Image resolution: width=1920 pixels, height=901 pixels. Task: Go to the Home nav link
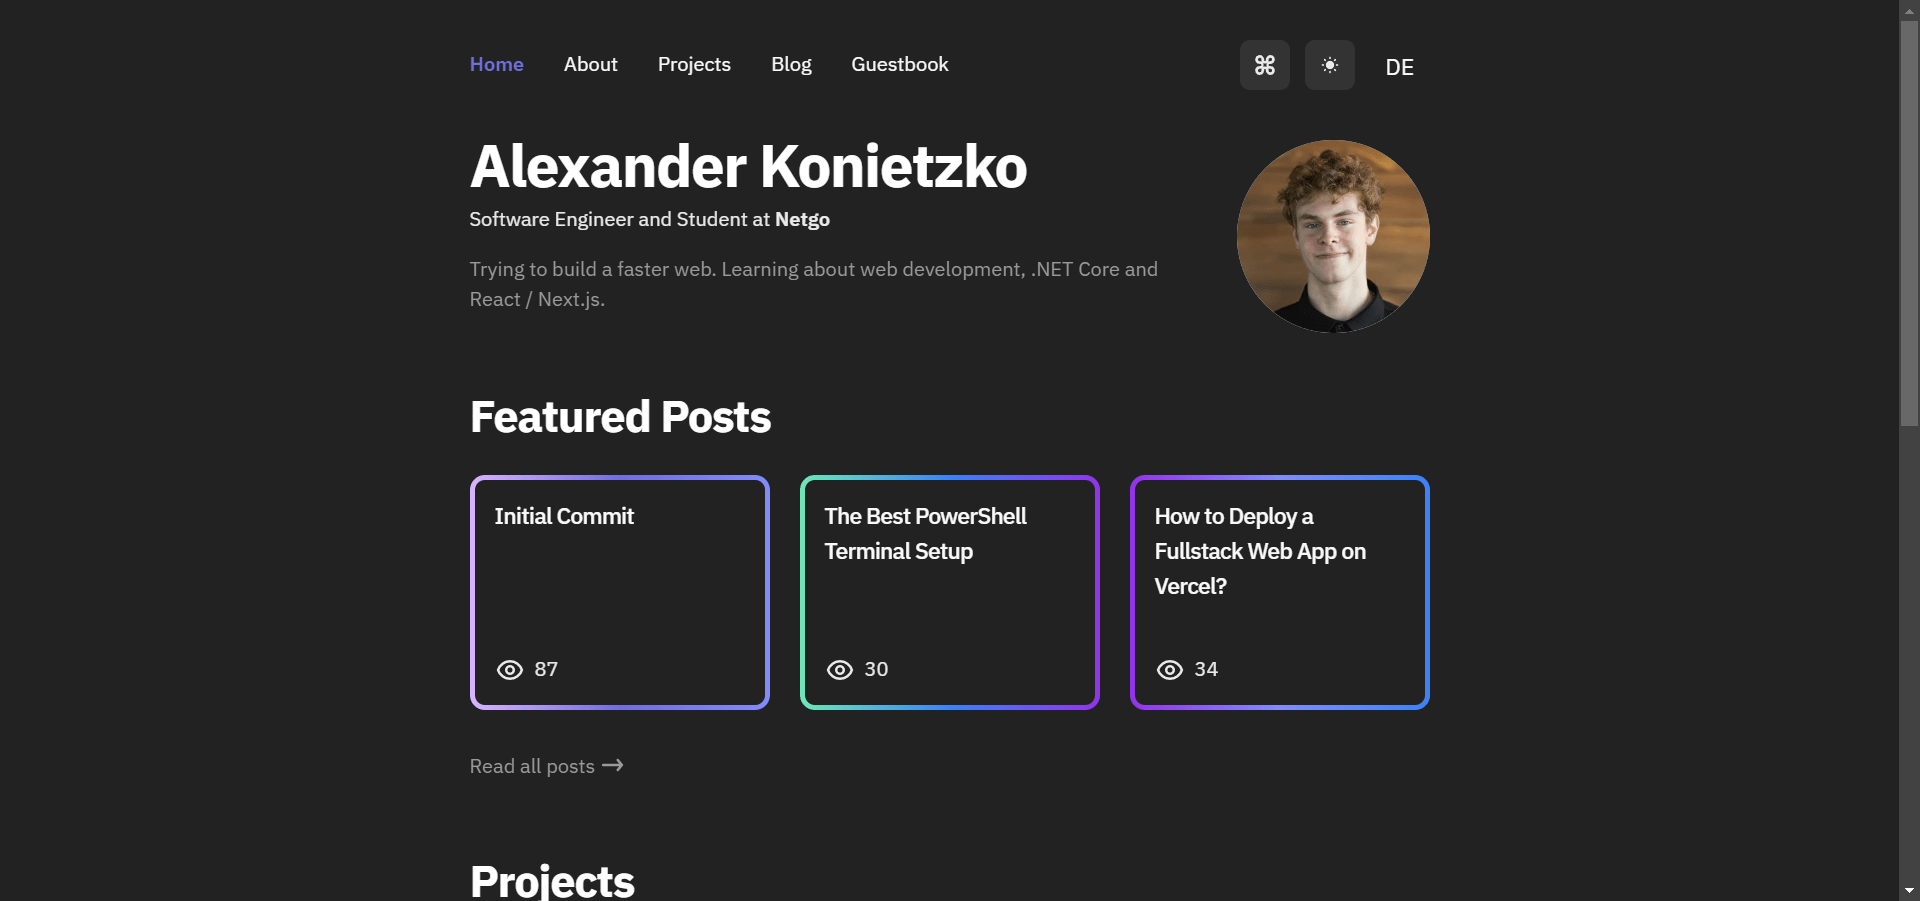(x=496, y=64)
